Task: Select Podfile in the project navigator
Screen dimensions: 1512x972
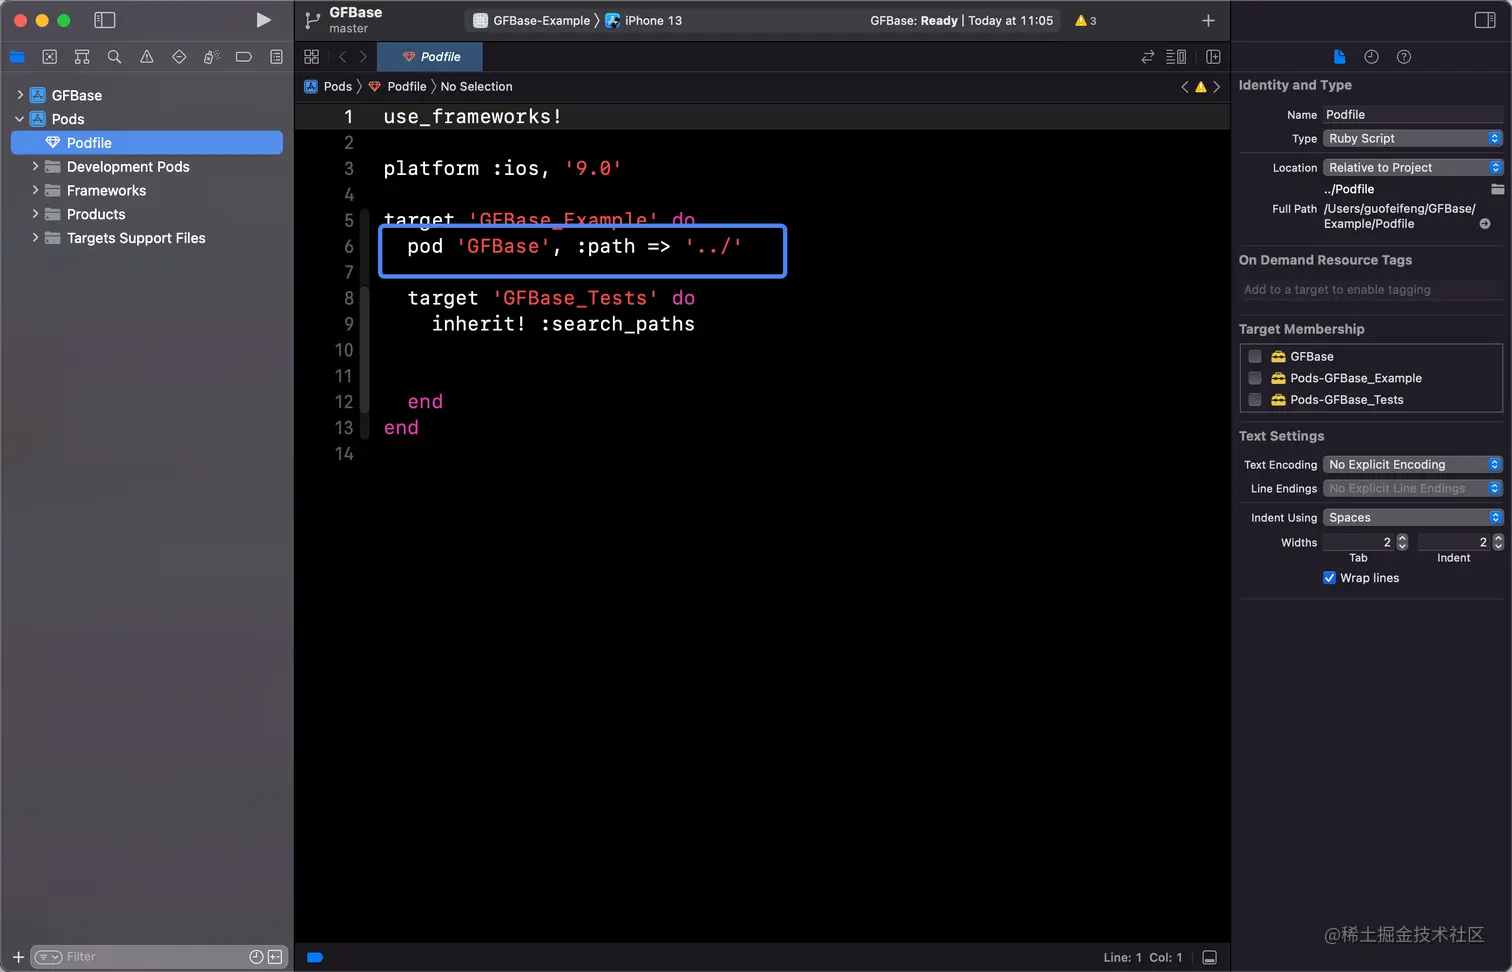Action: pos(147,143)
